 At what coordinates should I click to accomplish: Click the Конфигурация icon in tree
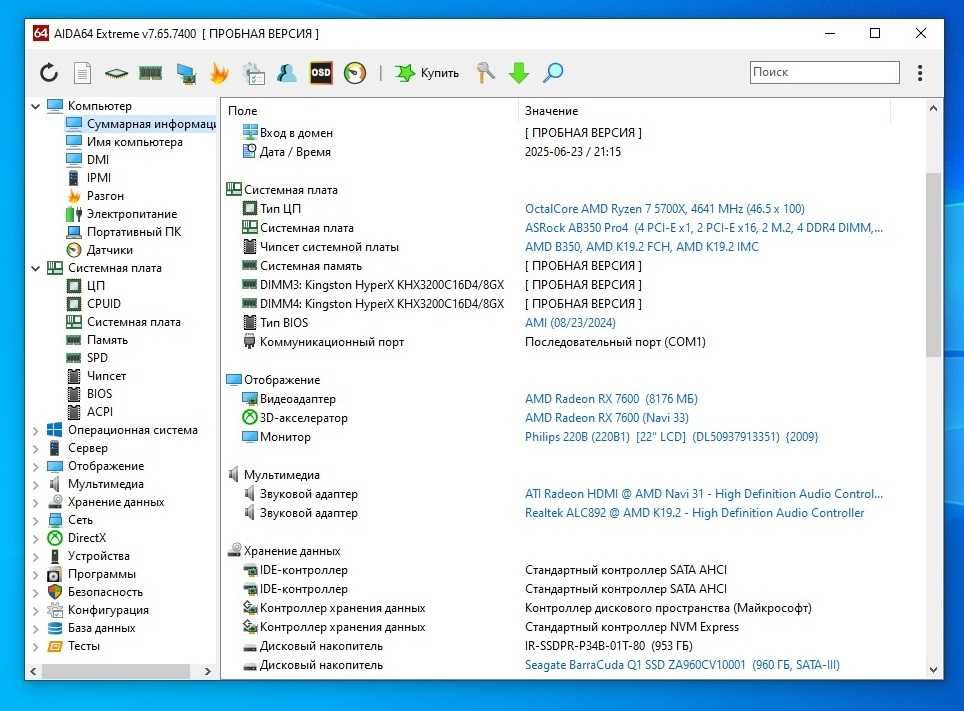pyautogui.click(x=55, y=610)
